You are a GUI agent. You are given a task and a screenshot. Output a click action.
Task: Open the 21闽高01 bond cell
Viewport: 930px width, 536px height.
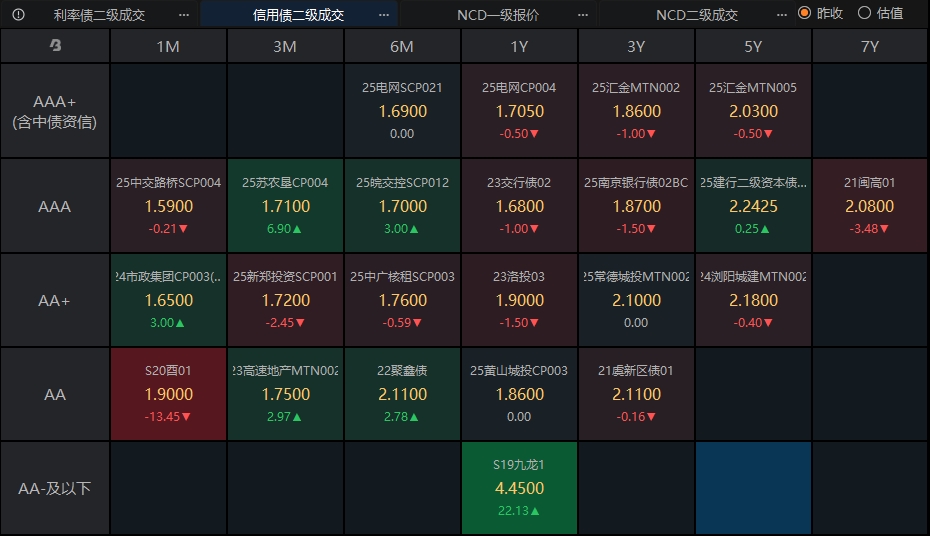coord(870,206)
